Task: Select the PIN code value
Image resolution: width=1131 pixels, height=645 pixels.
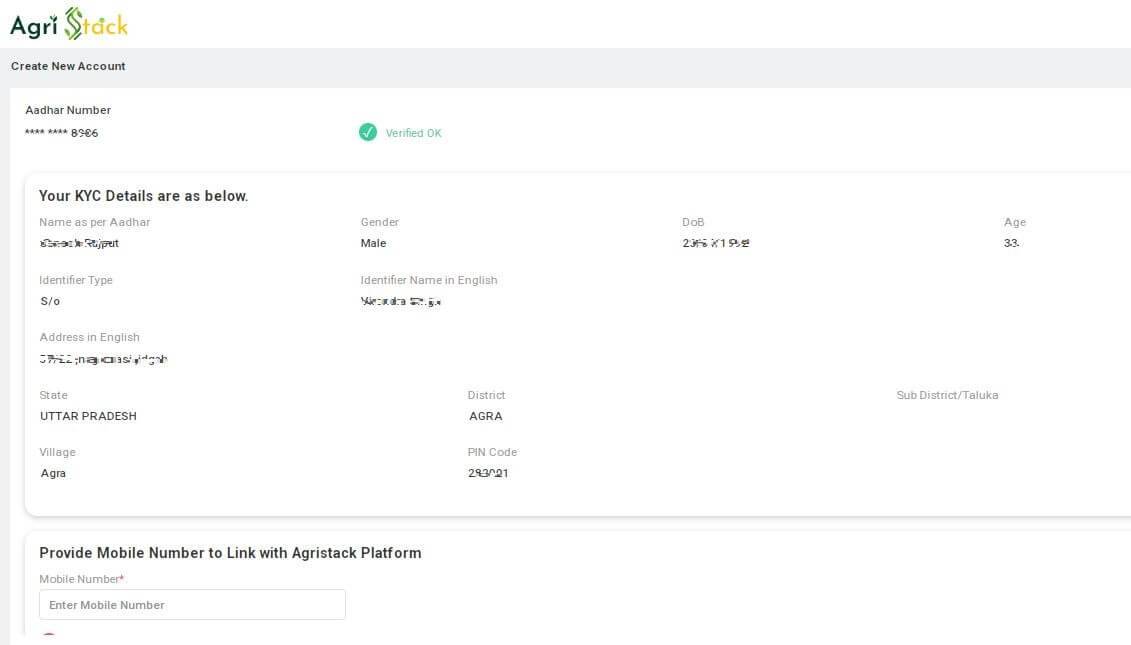Action: point(488,473)
